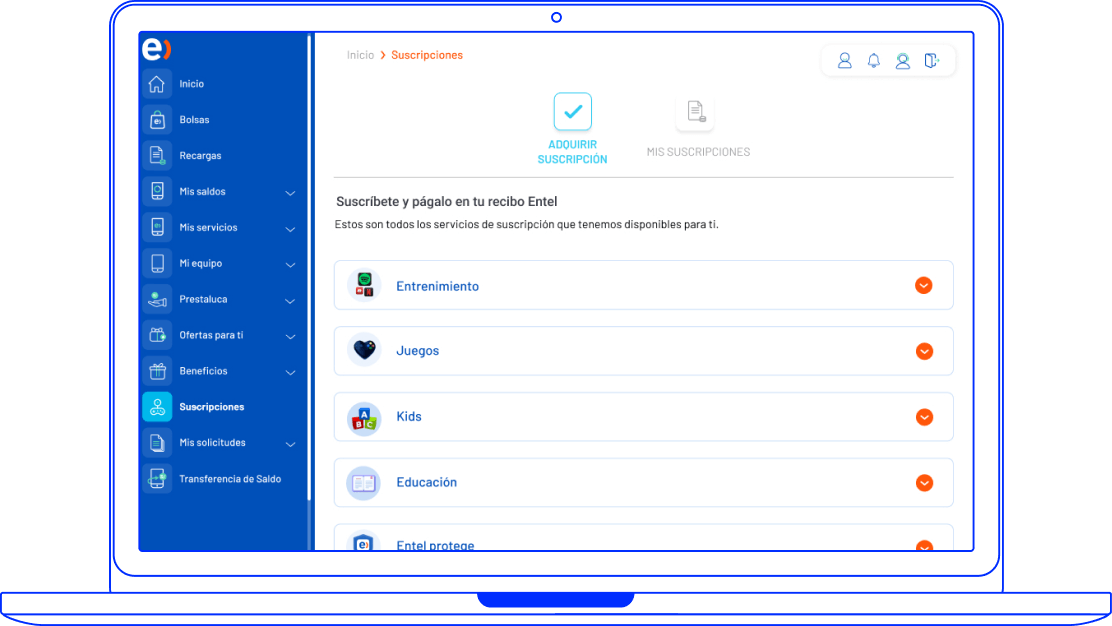Image resolution: width=1112 pixels, height=626 pixels.
Task: Expand the Educación category arrow
Action: (924, 483)
